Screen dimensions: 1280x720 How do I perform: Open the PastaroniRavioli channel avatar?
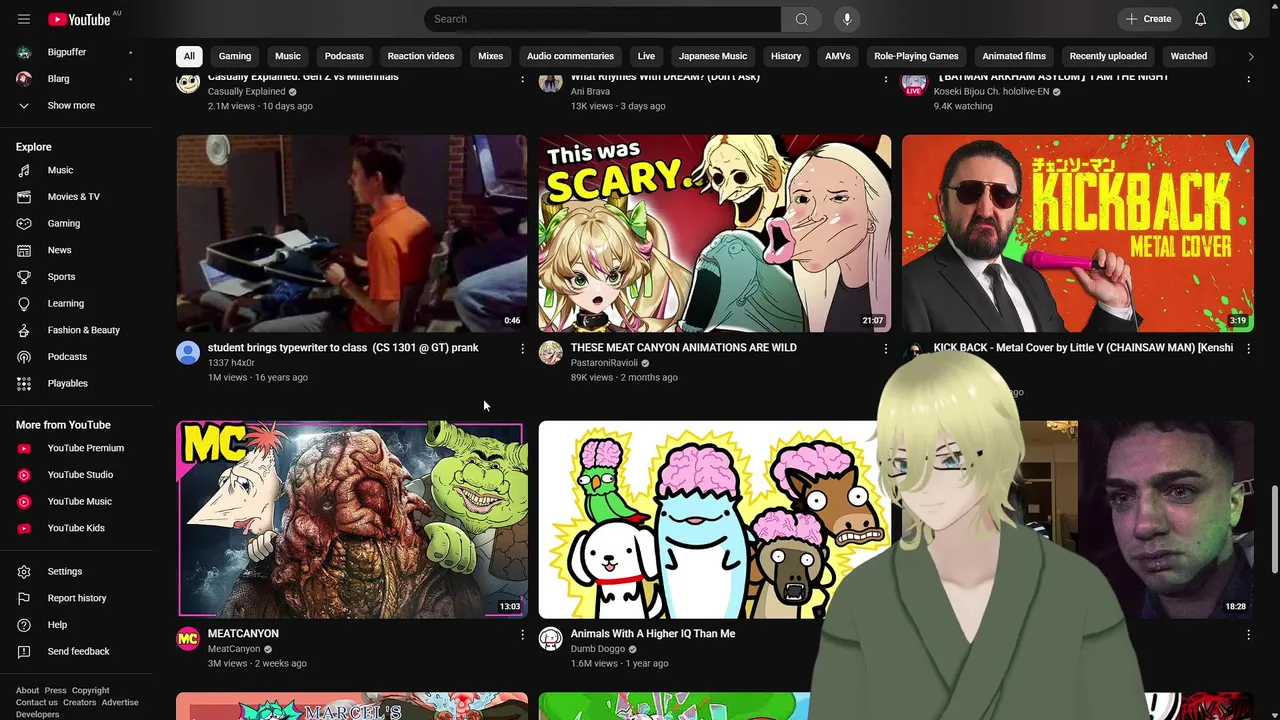pos(551,352)
